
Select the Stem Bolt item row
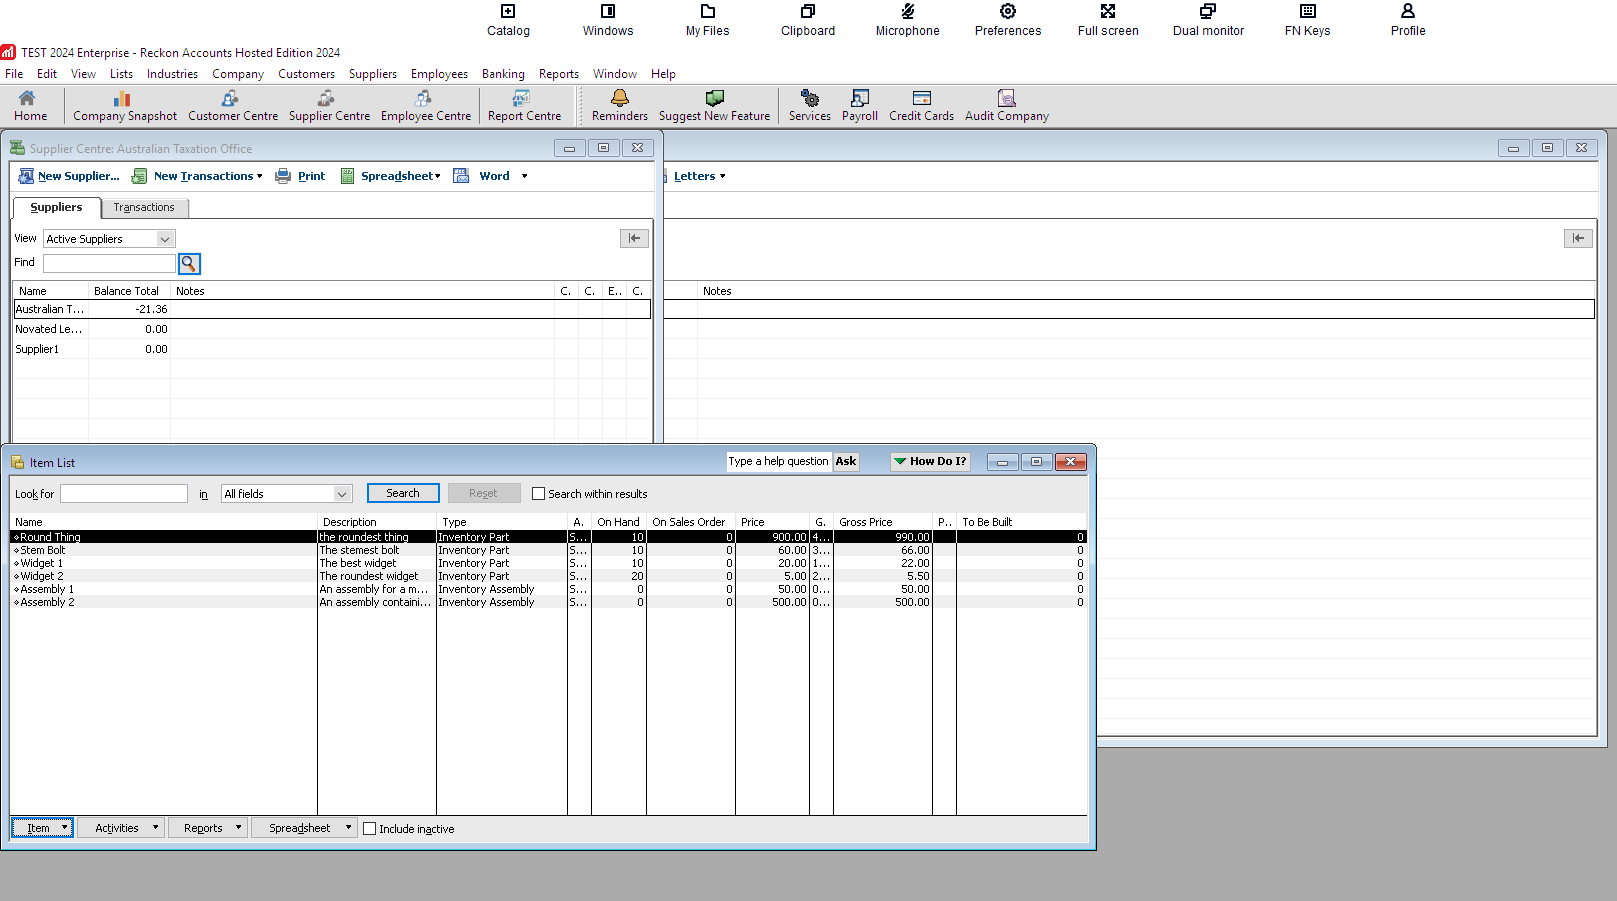tap(548, 550)
